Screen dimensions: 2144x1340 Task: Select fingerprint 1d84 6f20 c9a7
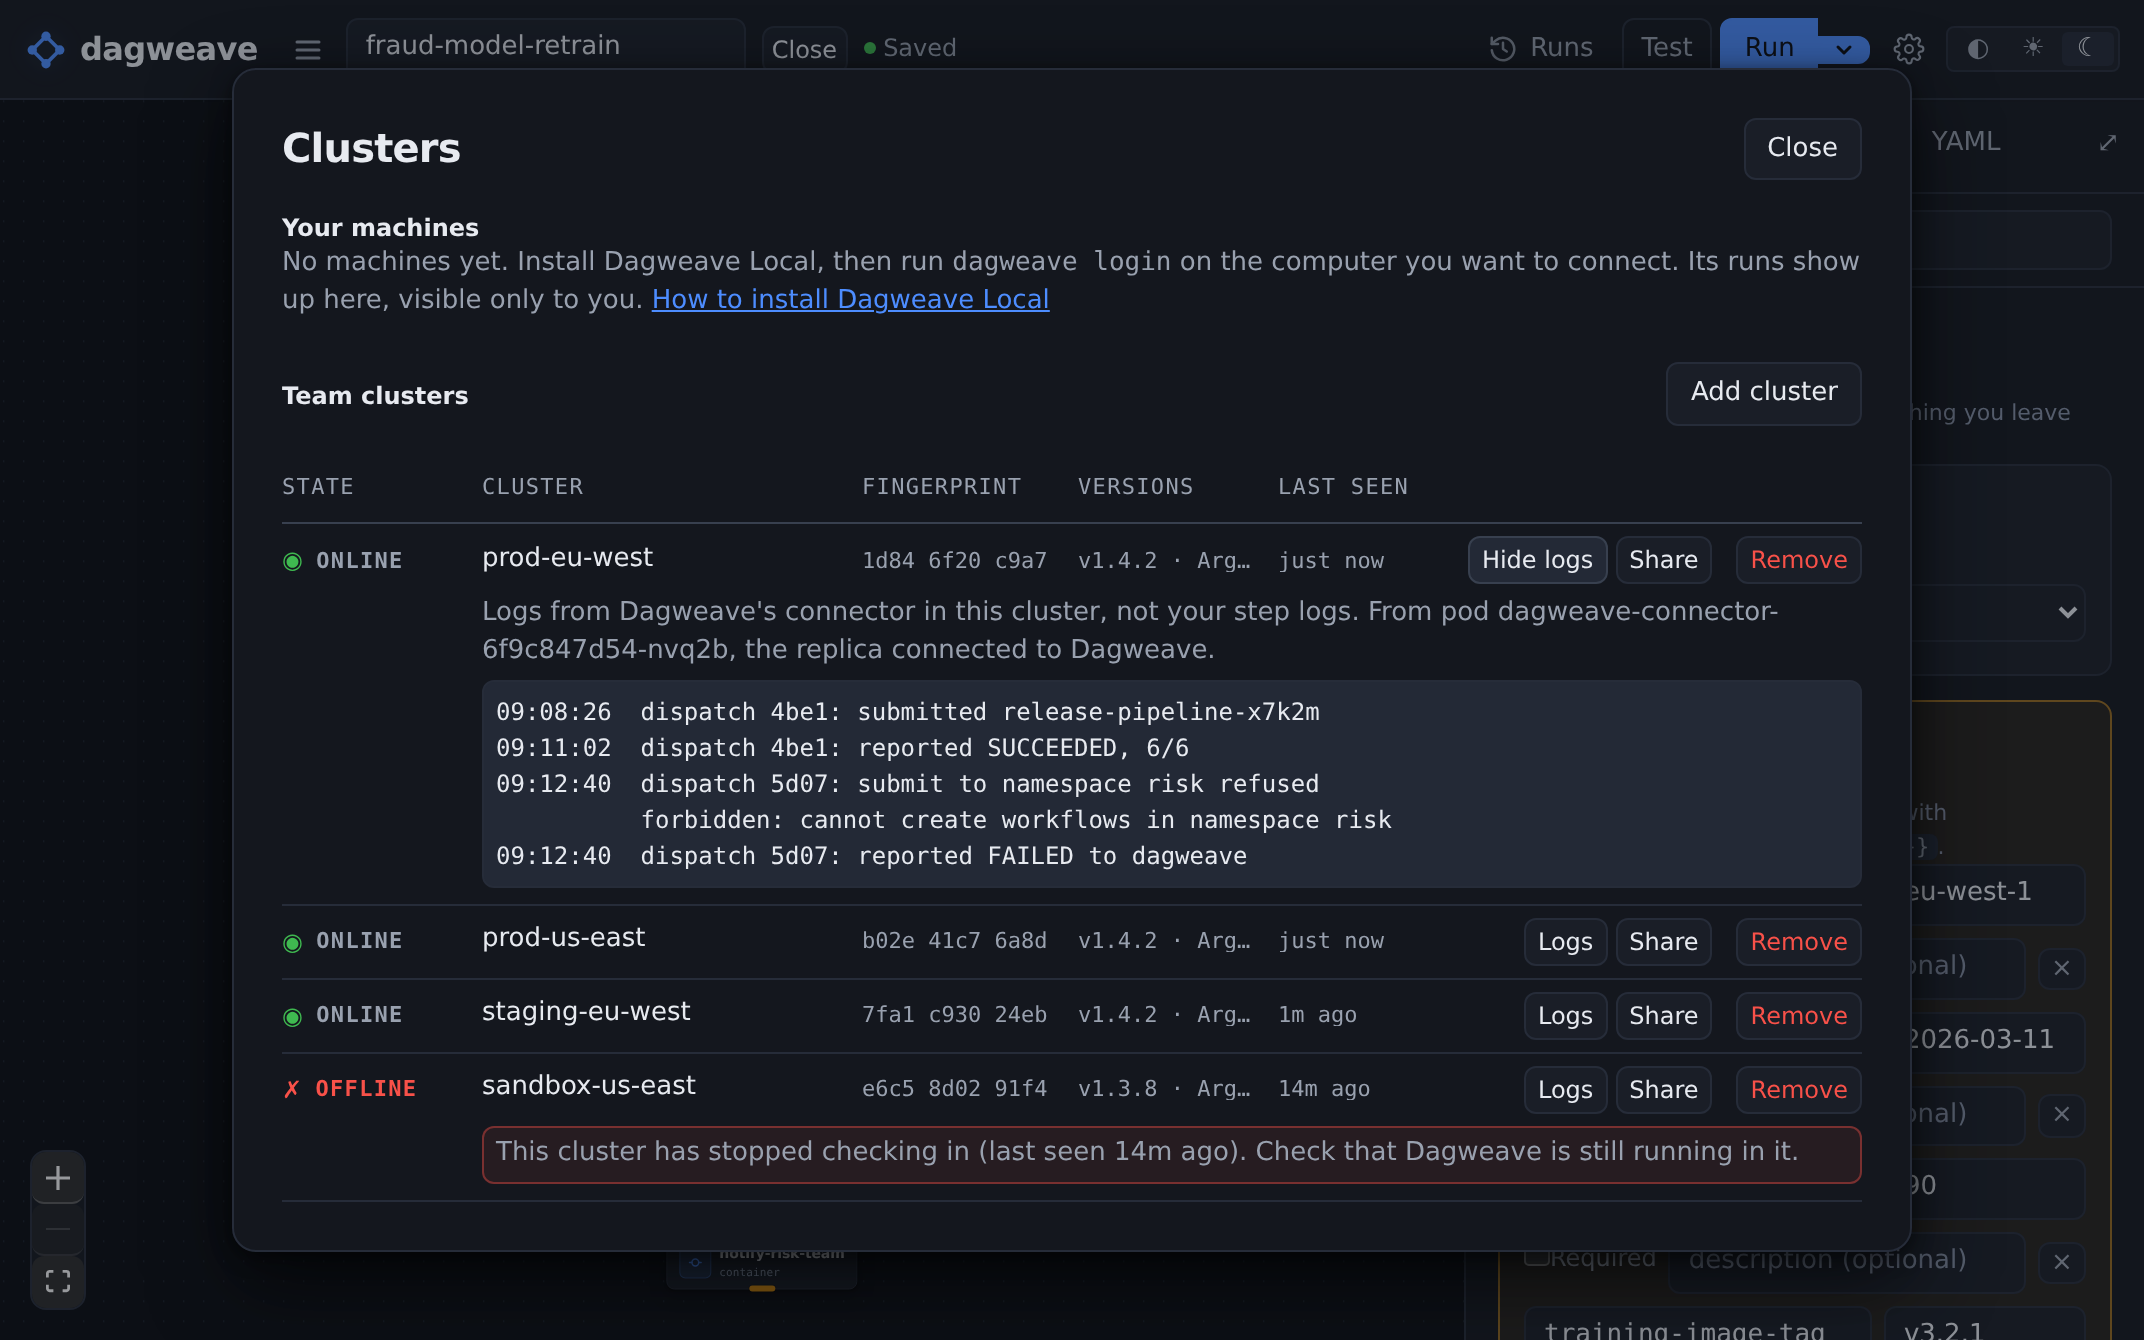click(x=954, y=561)
